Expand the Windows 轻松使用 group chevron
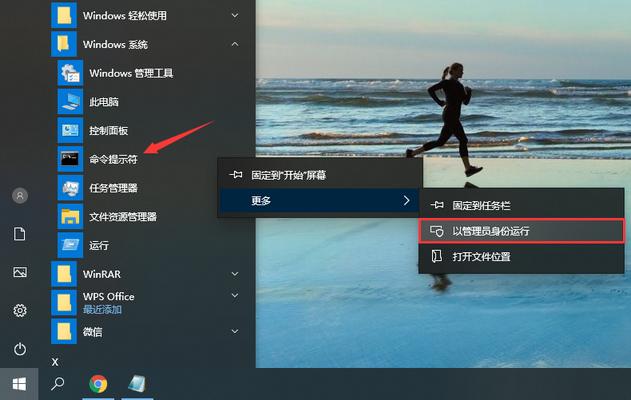Screen dimensions: 631x400 tap(235, 15)
